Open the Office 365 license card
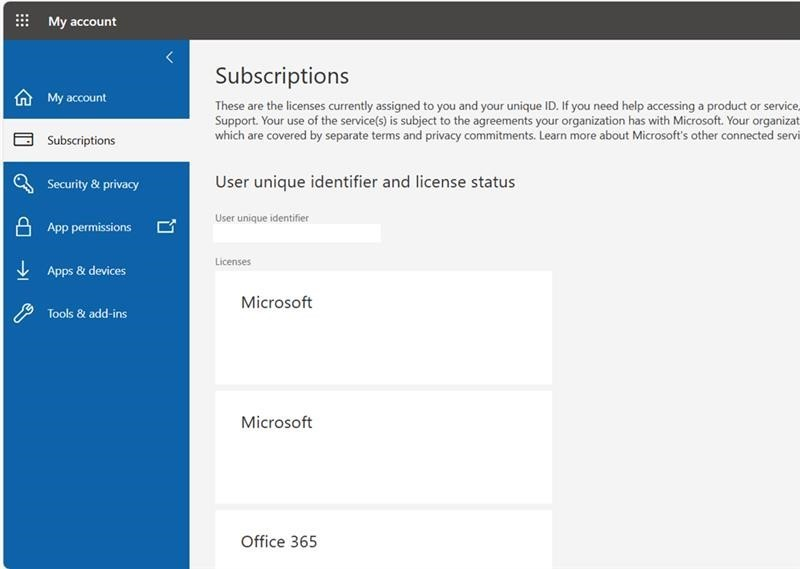 383,540
